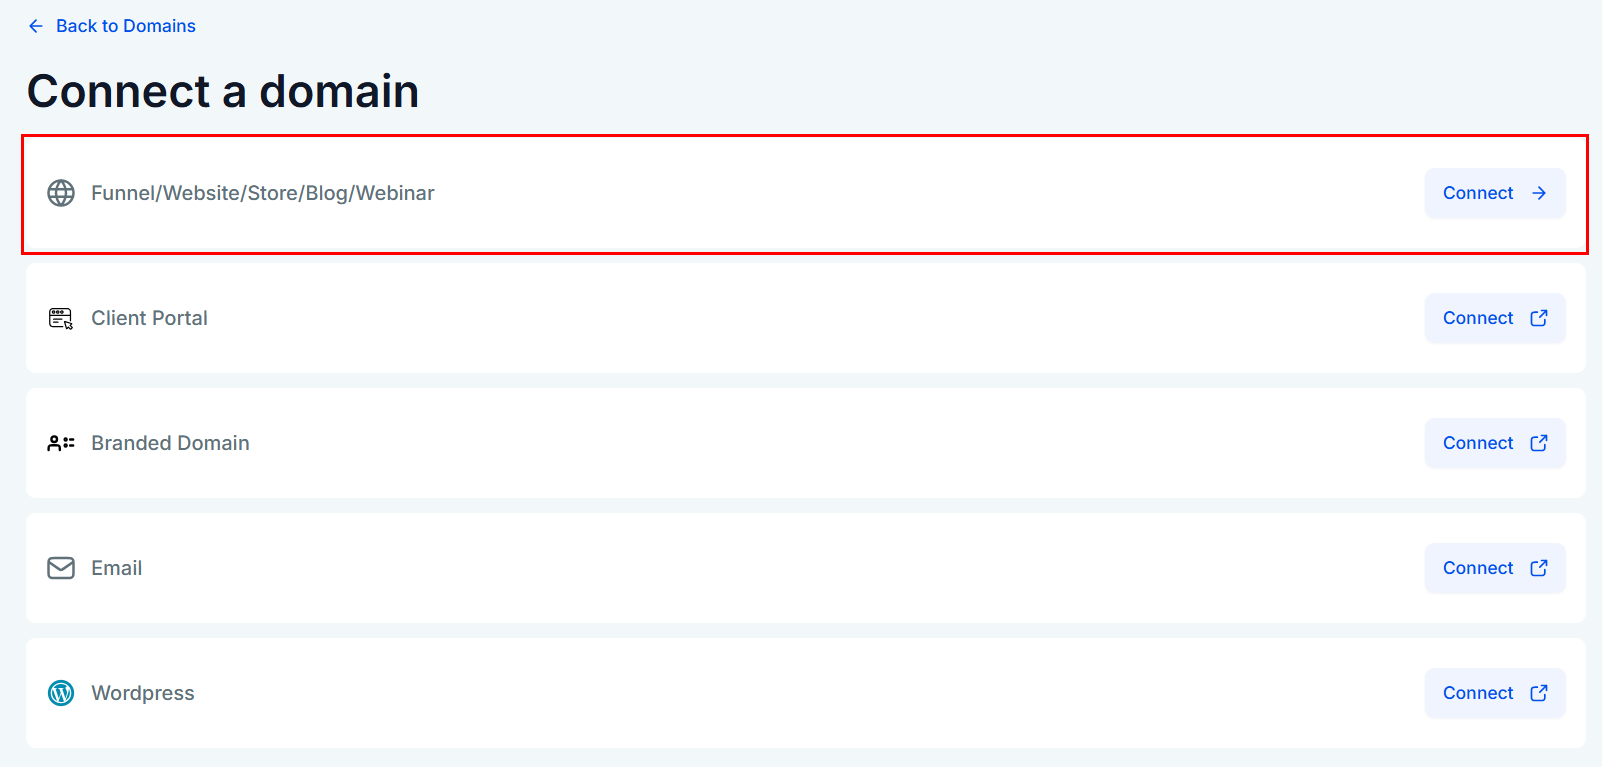This screenshot has width=1602, height=767.
Task: Click the arrow icon in Funnel Connect button
Action: point(1539,193)
